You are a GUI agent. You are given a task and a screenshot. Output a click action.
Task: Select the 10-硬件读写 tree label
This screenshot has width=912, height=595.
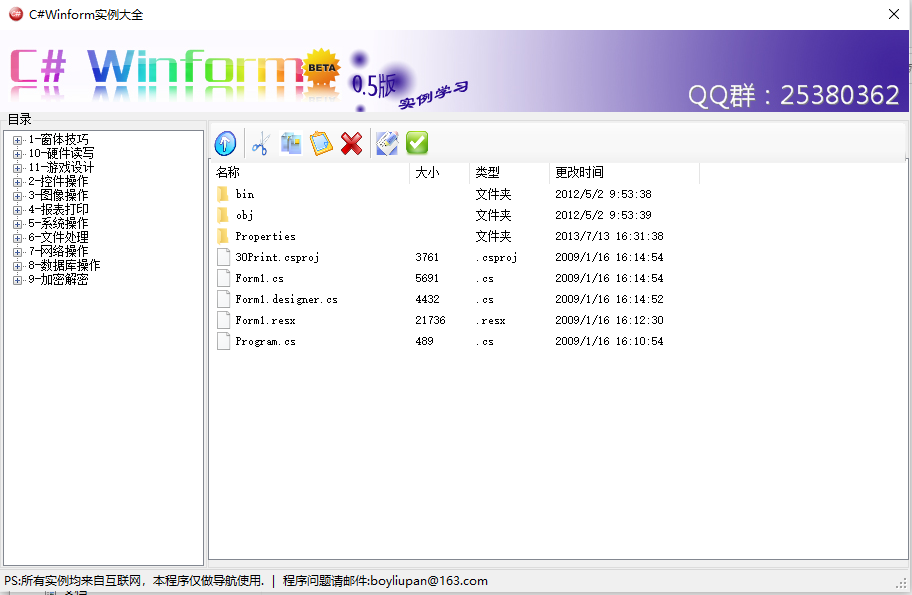point(61,154)
